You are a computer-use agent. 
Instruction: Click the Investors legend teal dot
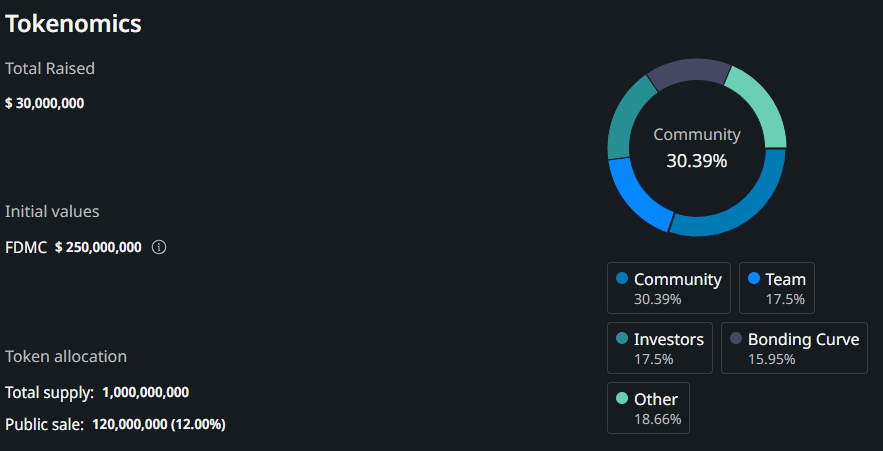point(622,338)
